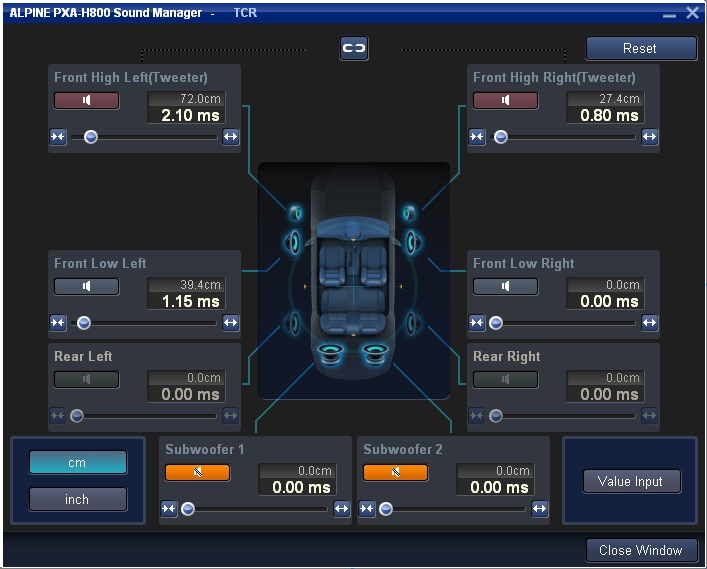Click the Rear Left slider handle
The width and height of the screenshot is (707, 569).
pyautogui.click(x=77, y=416)
